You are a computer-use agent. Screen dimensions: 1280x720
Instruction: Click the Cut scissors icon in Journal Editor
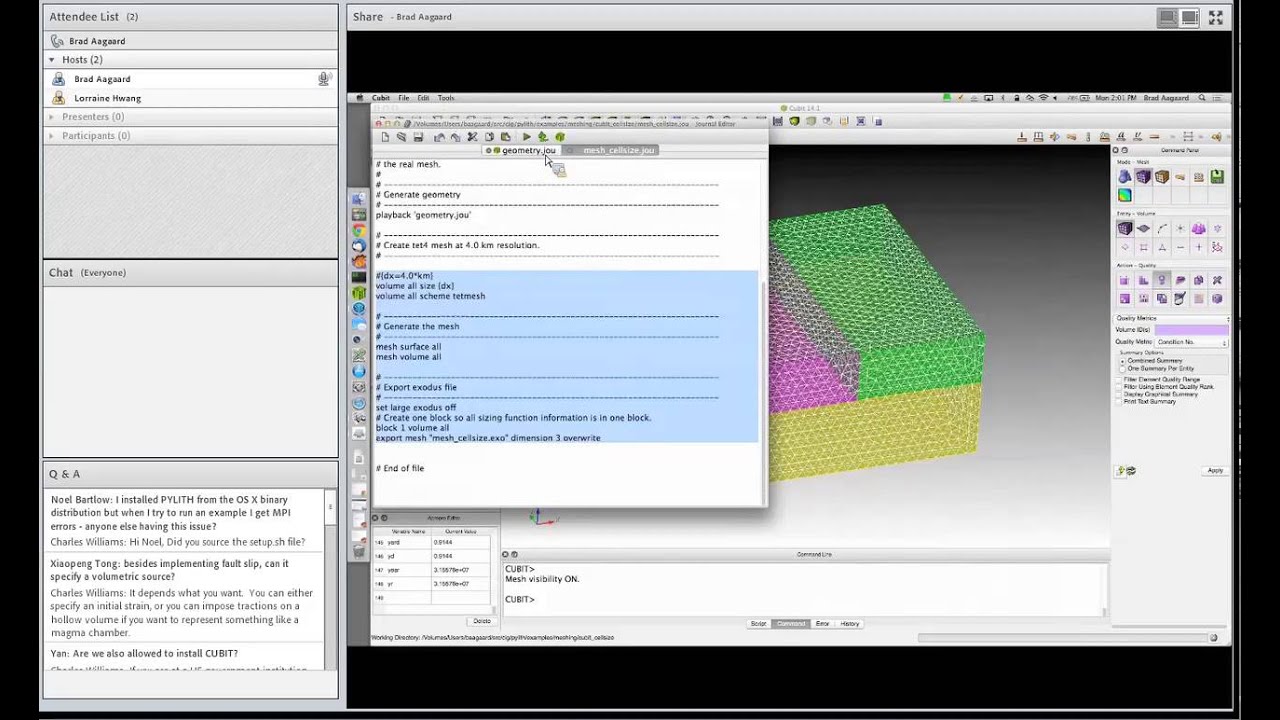[x=472, y=137]
